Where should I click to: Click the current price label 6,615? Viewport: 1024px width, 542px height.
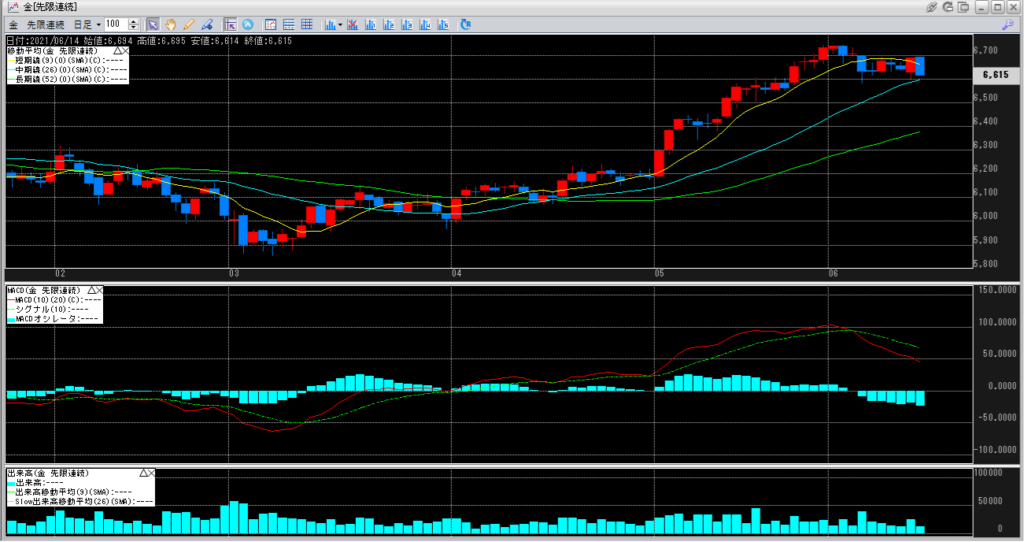[994, 74]
